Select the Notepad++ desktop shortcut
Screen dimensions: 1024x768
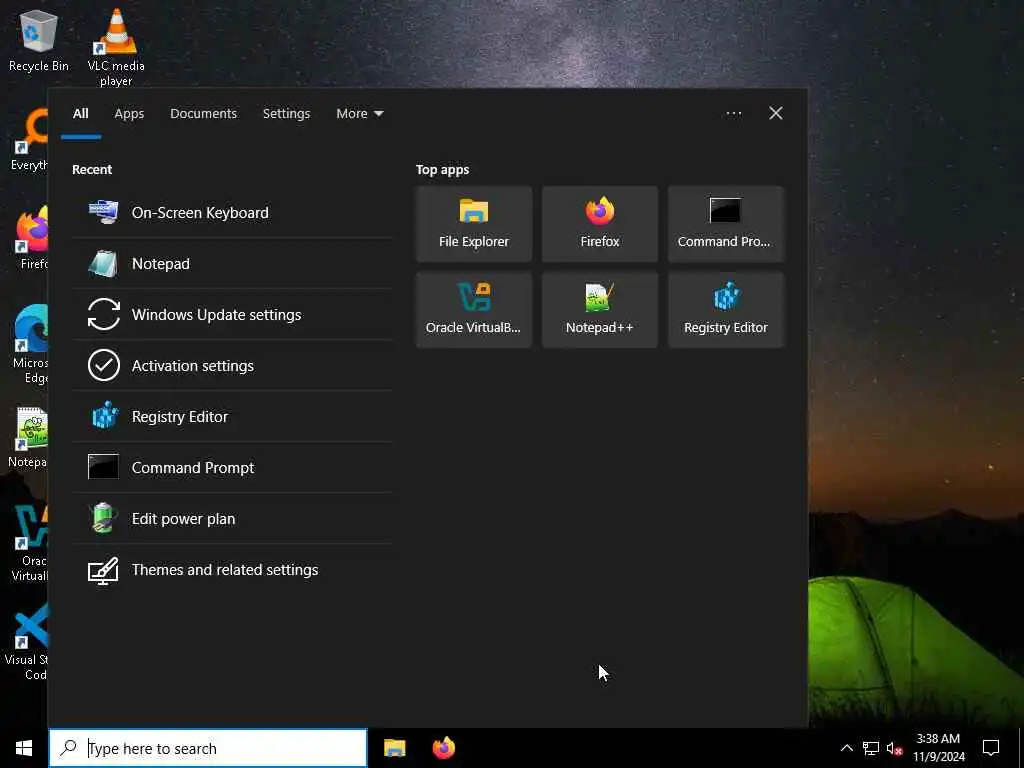pyautogui.click(x=29, y=438)
